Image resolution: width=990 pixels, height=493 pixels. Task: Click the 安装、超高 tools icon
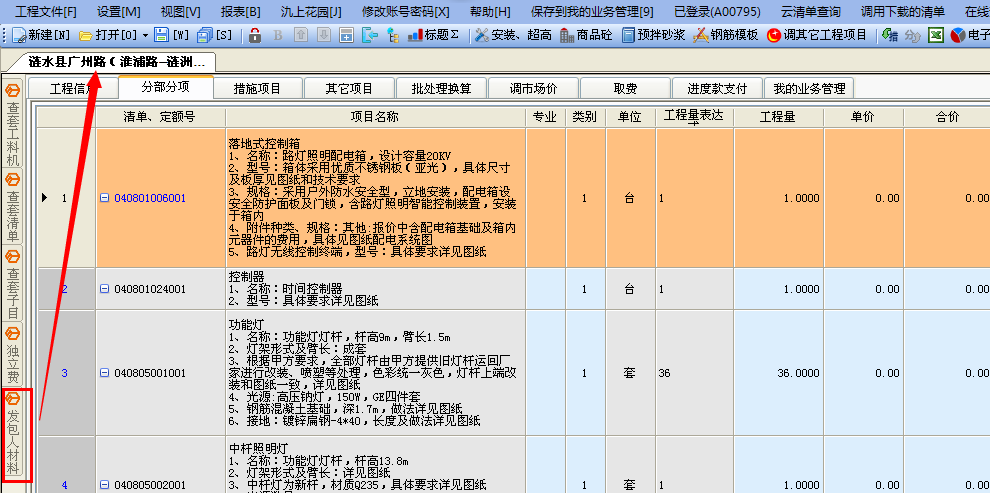pos(482,35)
